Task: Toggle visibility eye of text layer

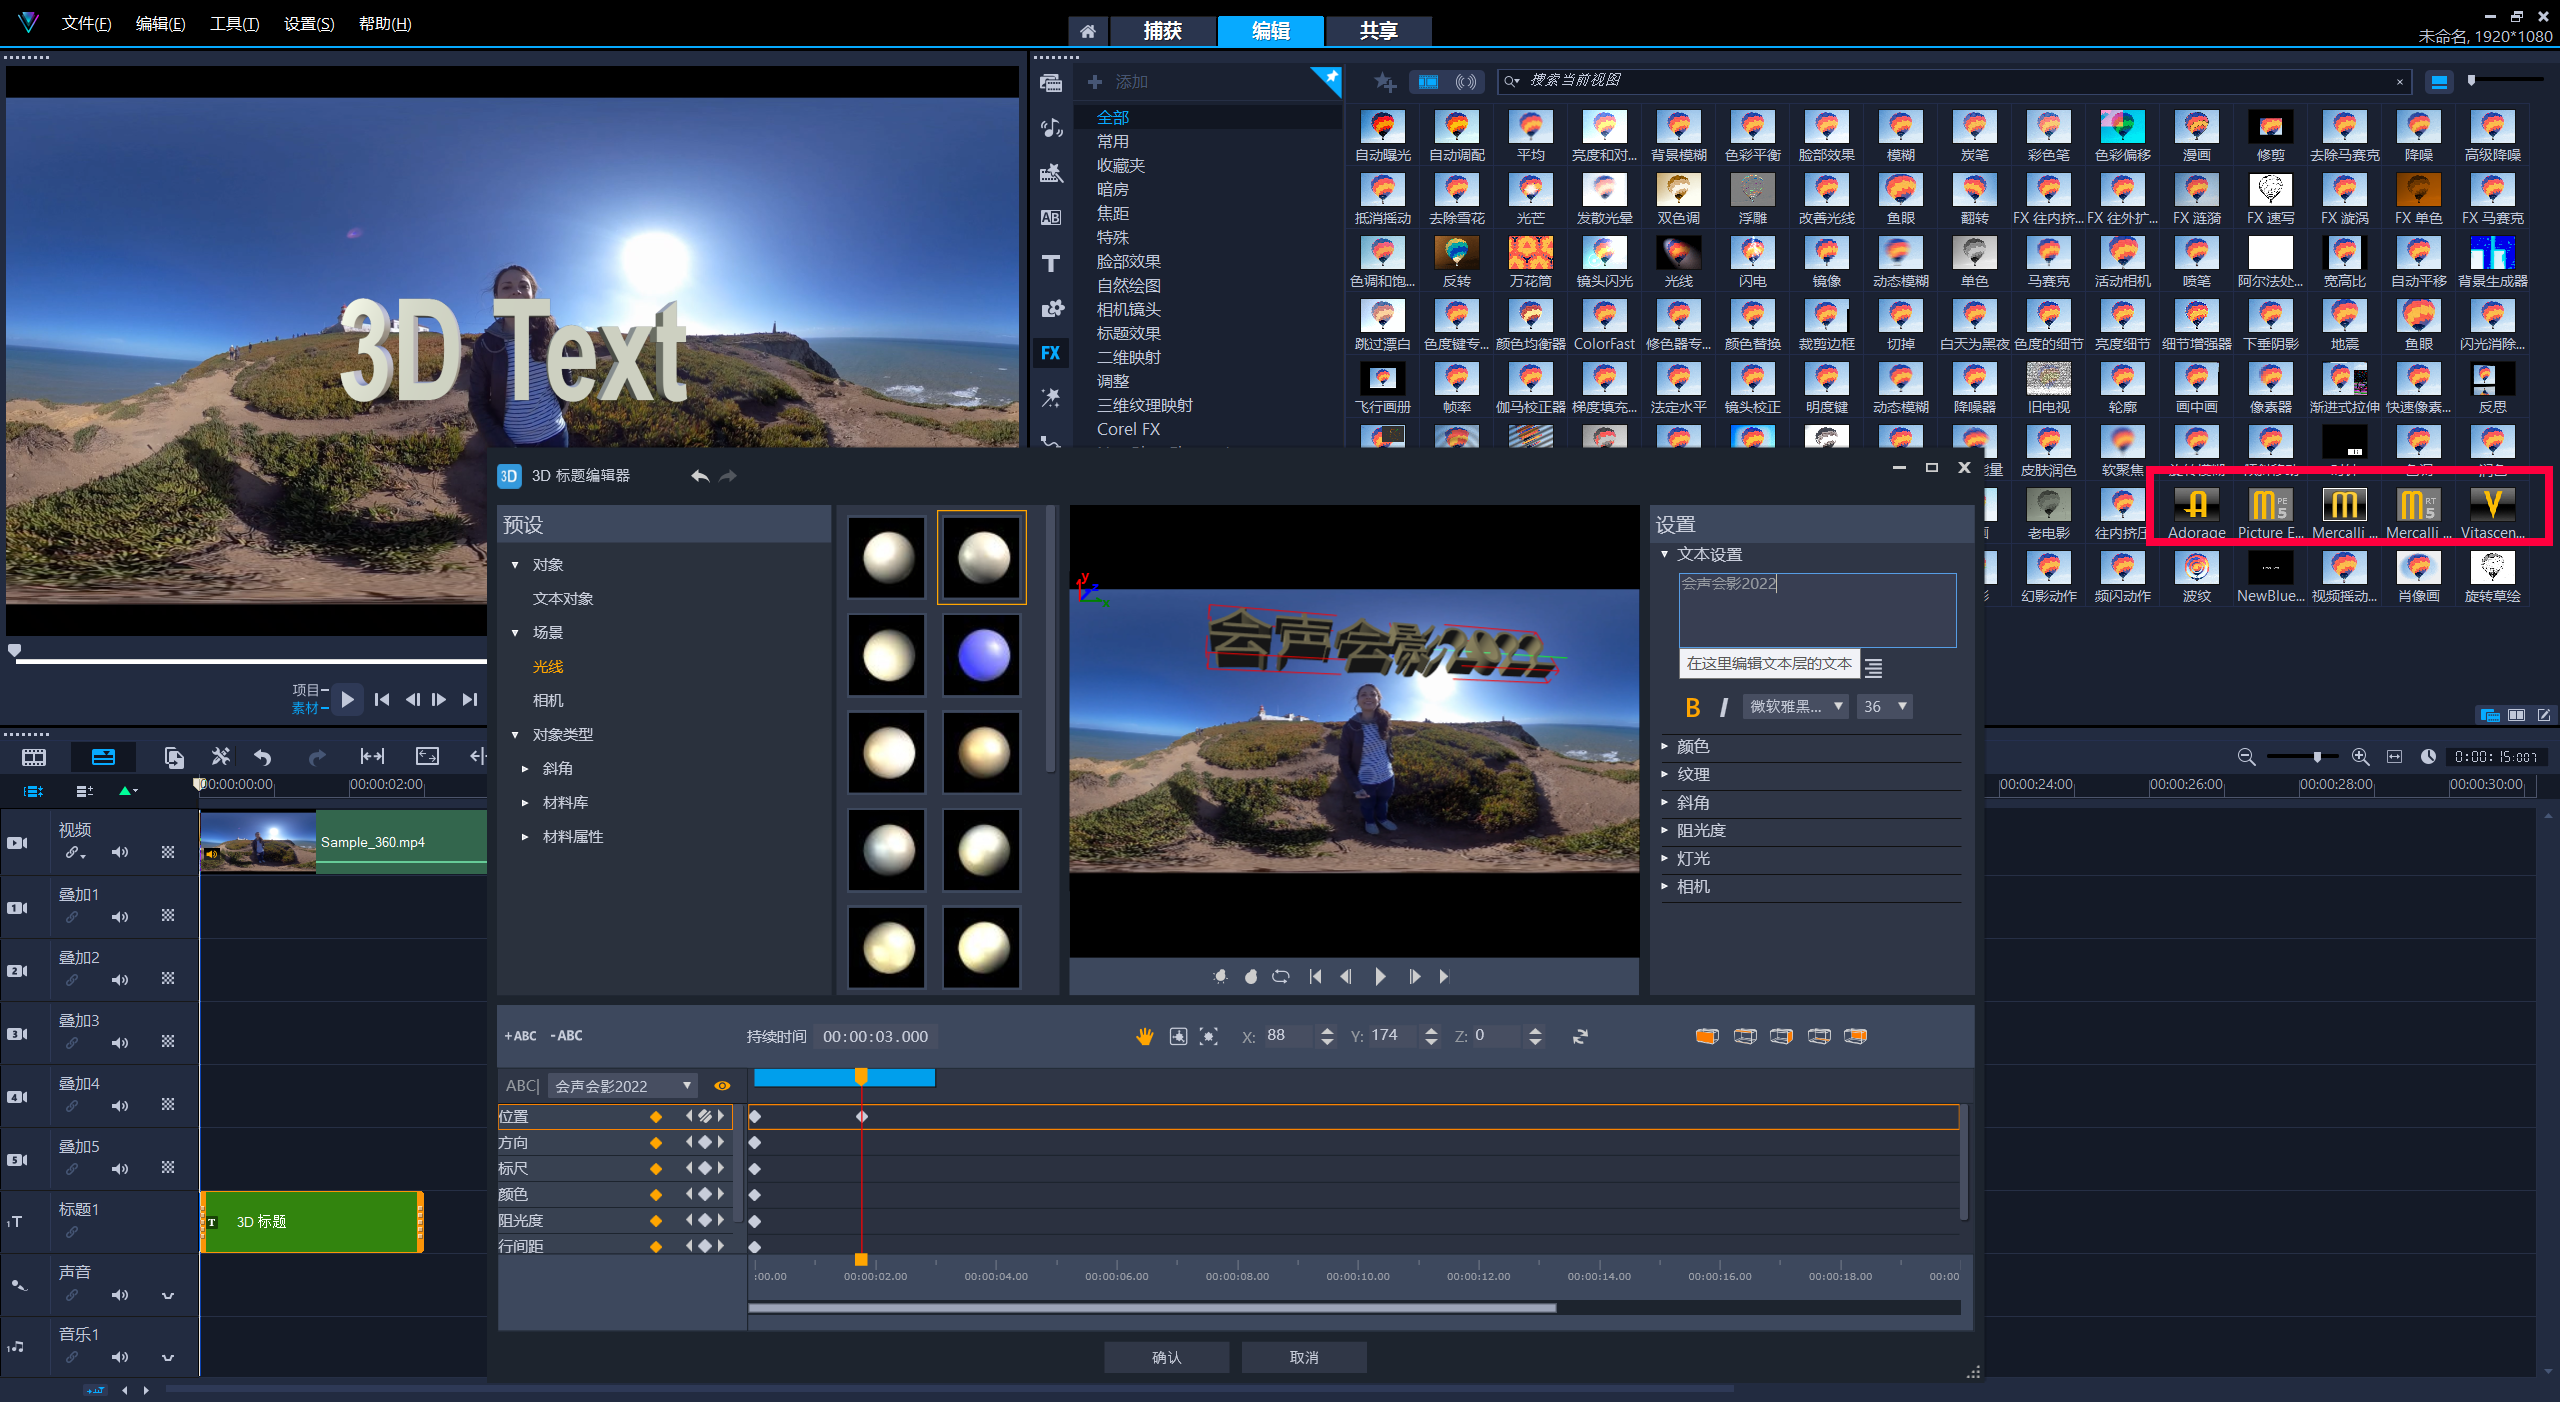Action: click(x=722, y=1086)
